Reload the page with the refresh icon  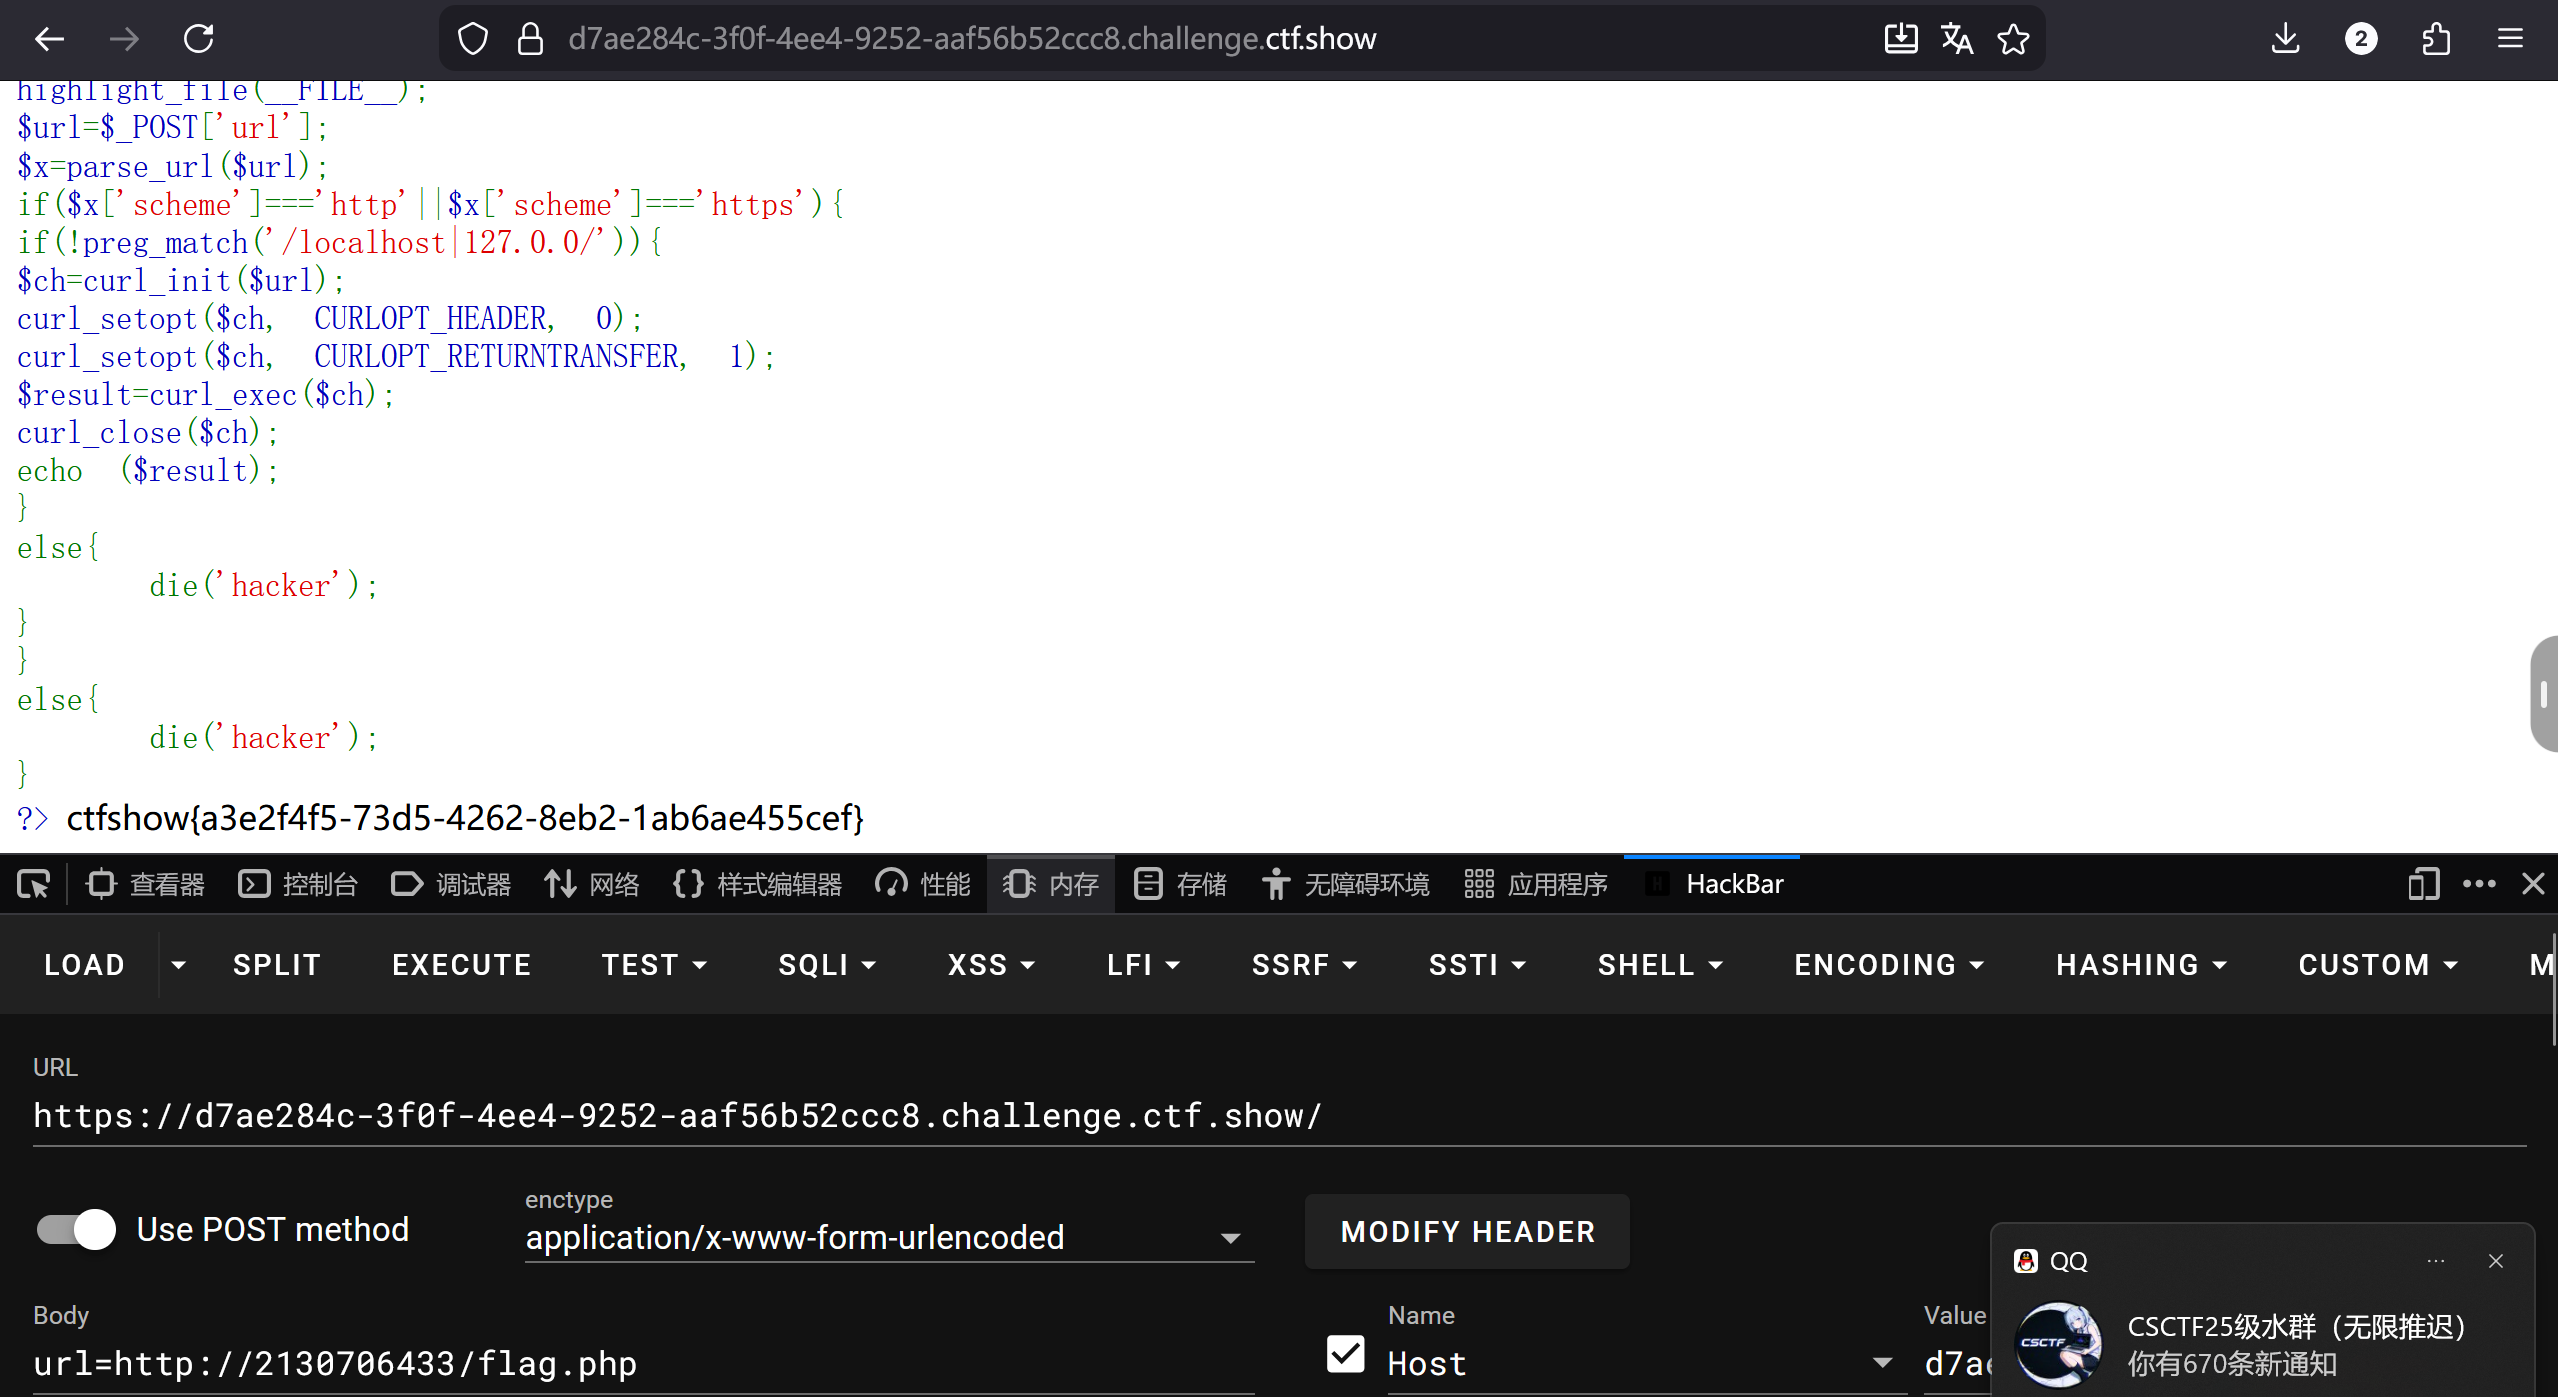pos(199,39)
